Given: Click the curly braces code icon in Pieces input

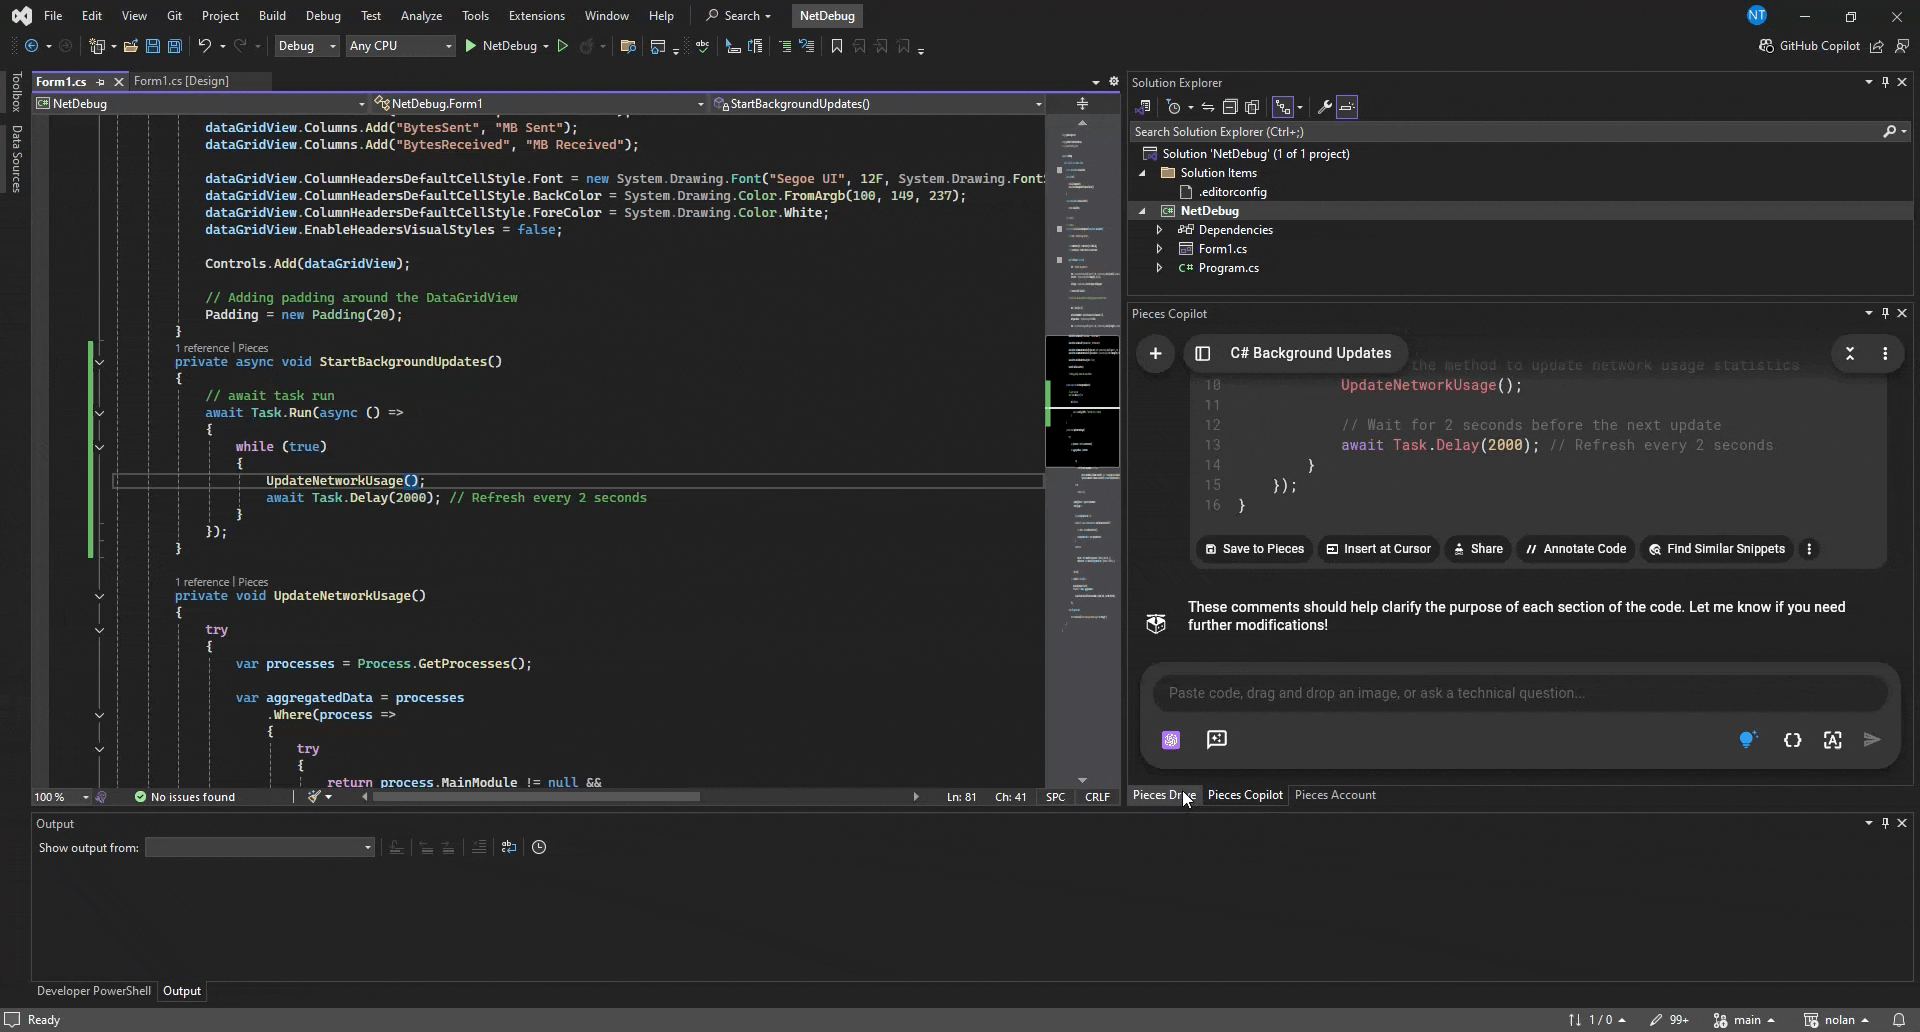Looking at the screenshot, I should pyautogui.click(x=1792, y=740).
